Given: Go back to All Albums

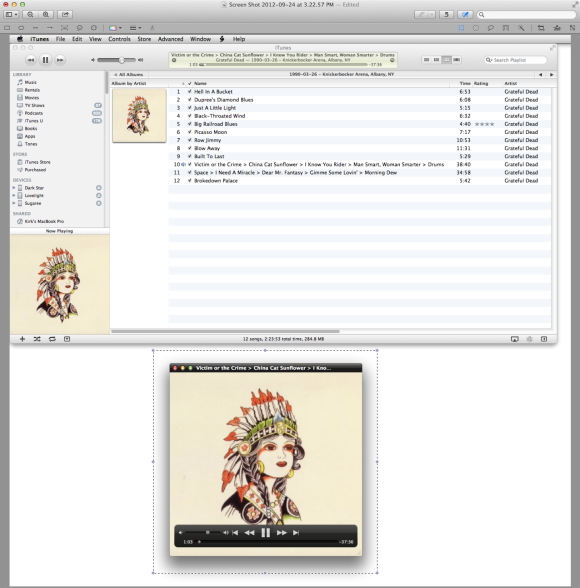Looking at the screenshot, I should [x=129, y=75].
